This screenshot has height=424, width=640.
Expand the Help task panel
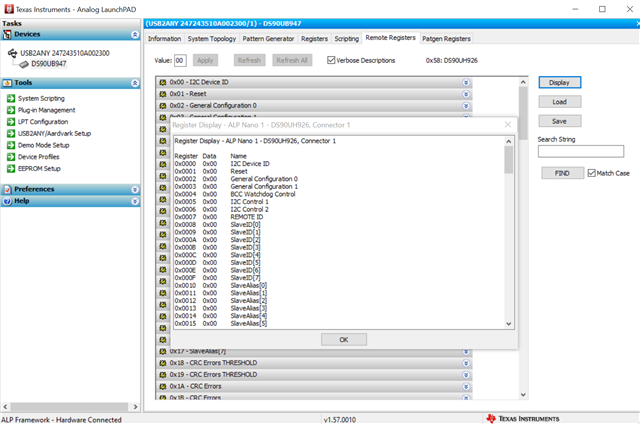135,201
